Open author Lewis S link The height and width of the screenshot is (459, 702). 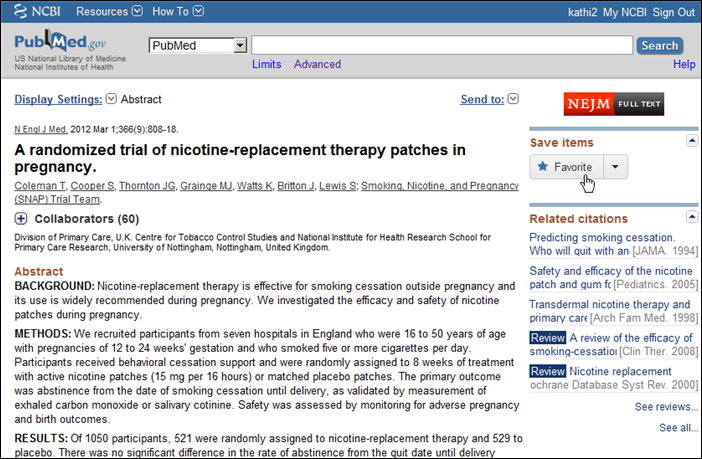(x=338, y=185)
